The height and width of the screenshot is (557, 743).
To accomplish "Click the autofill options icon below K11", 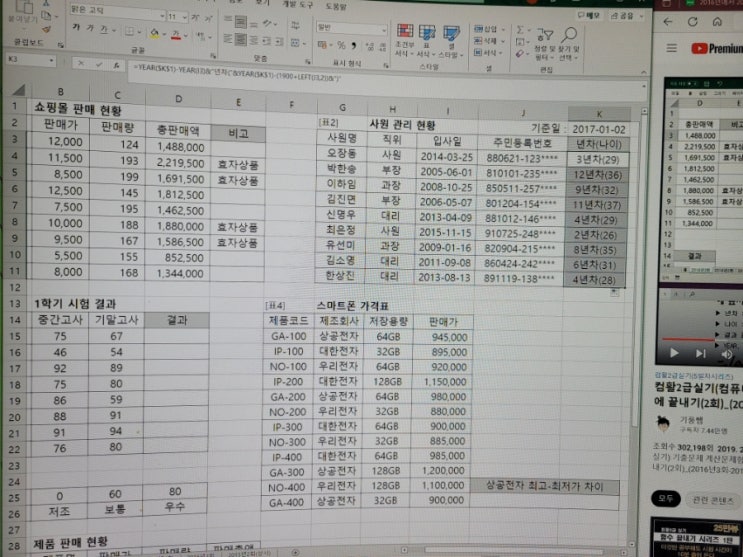I will [614, 293].
